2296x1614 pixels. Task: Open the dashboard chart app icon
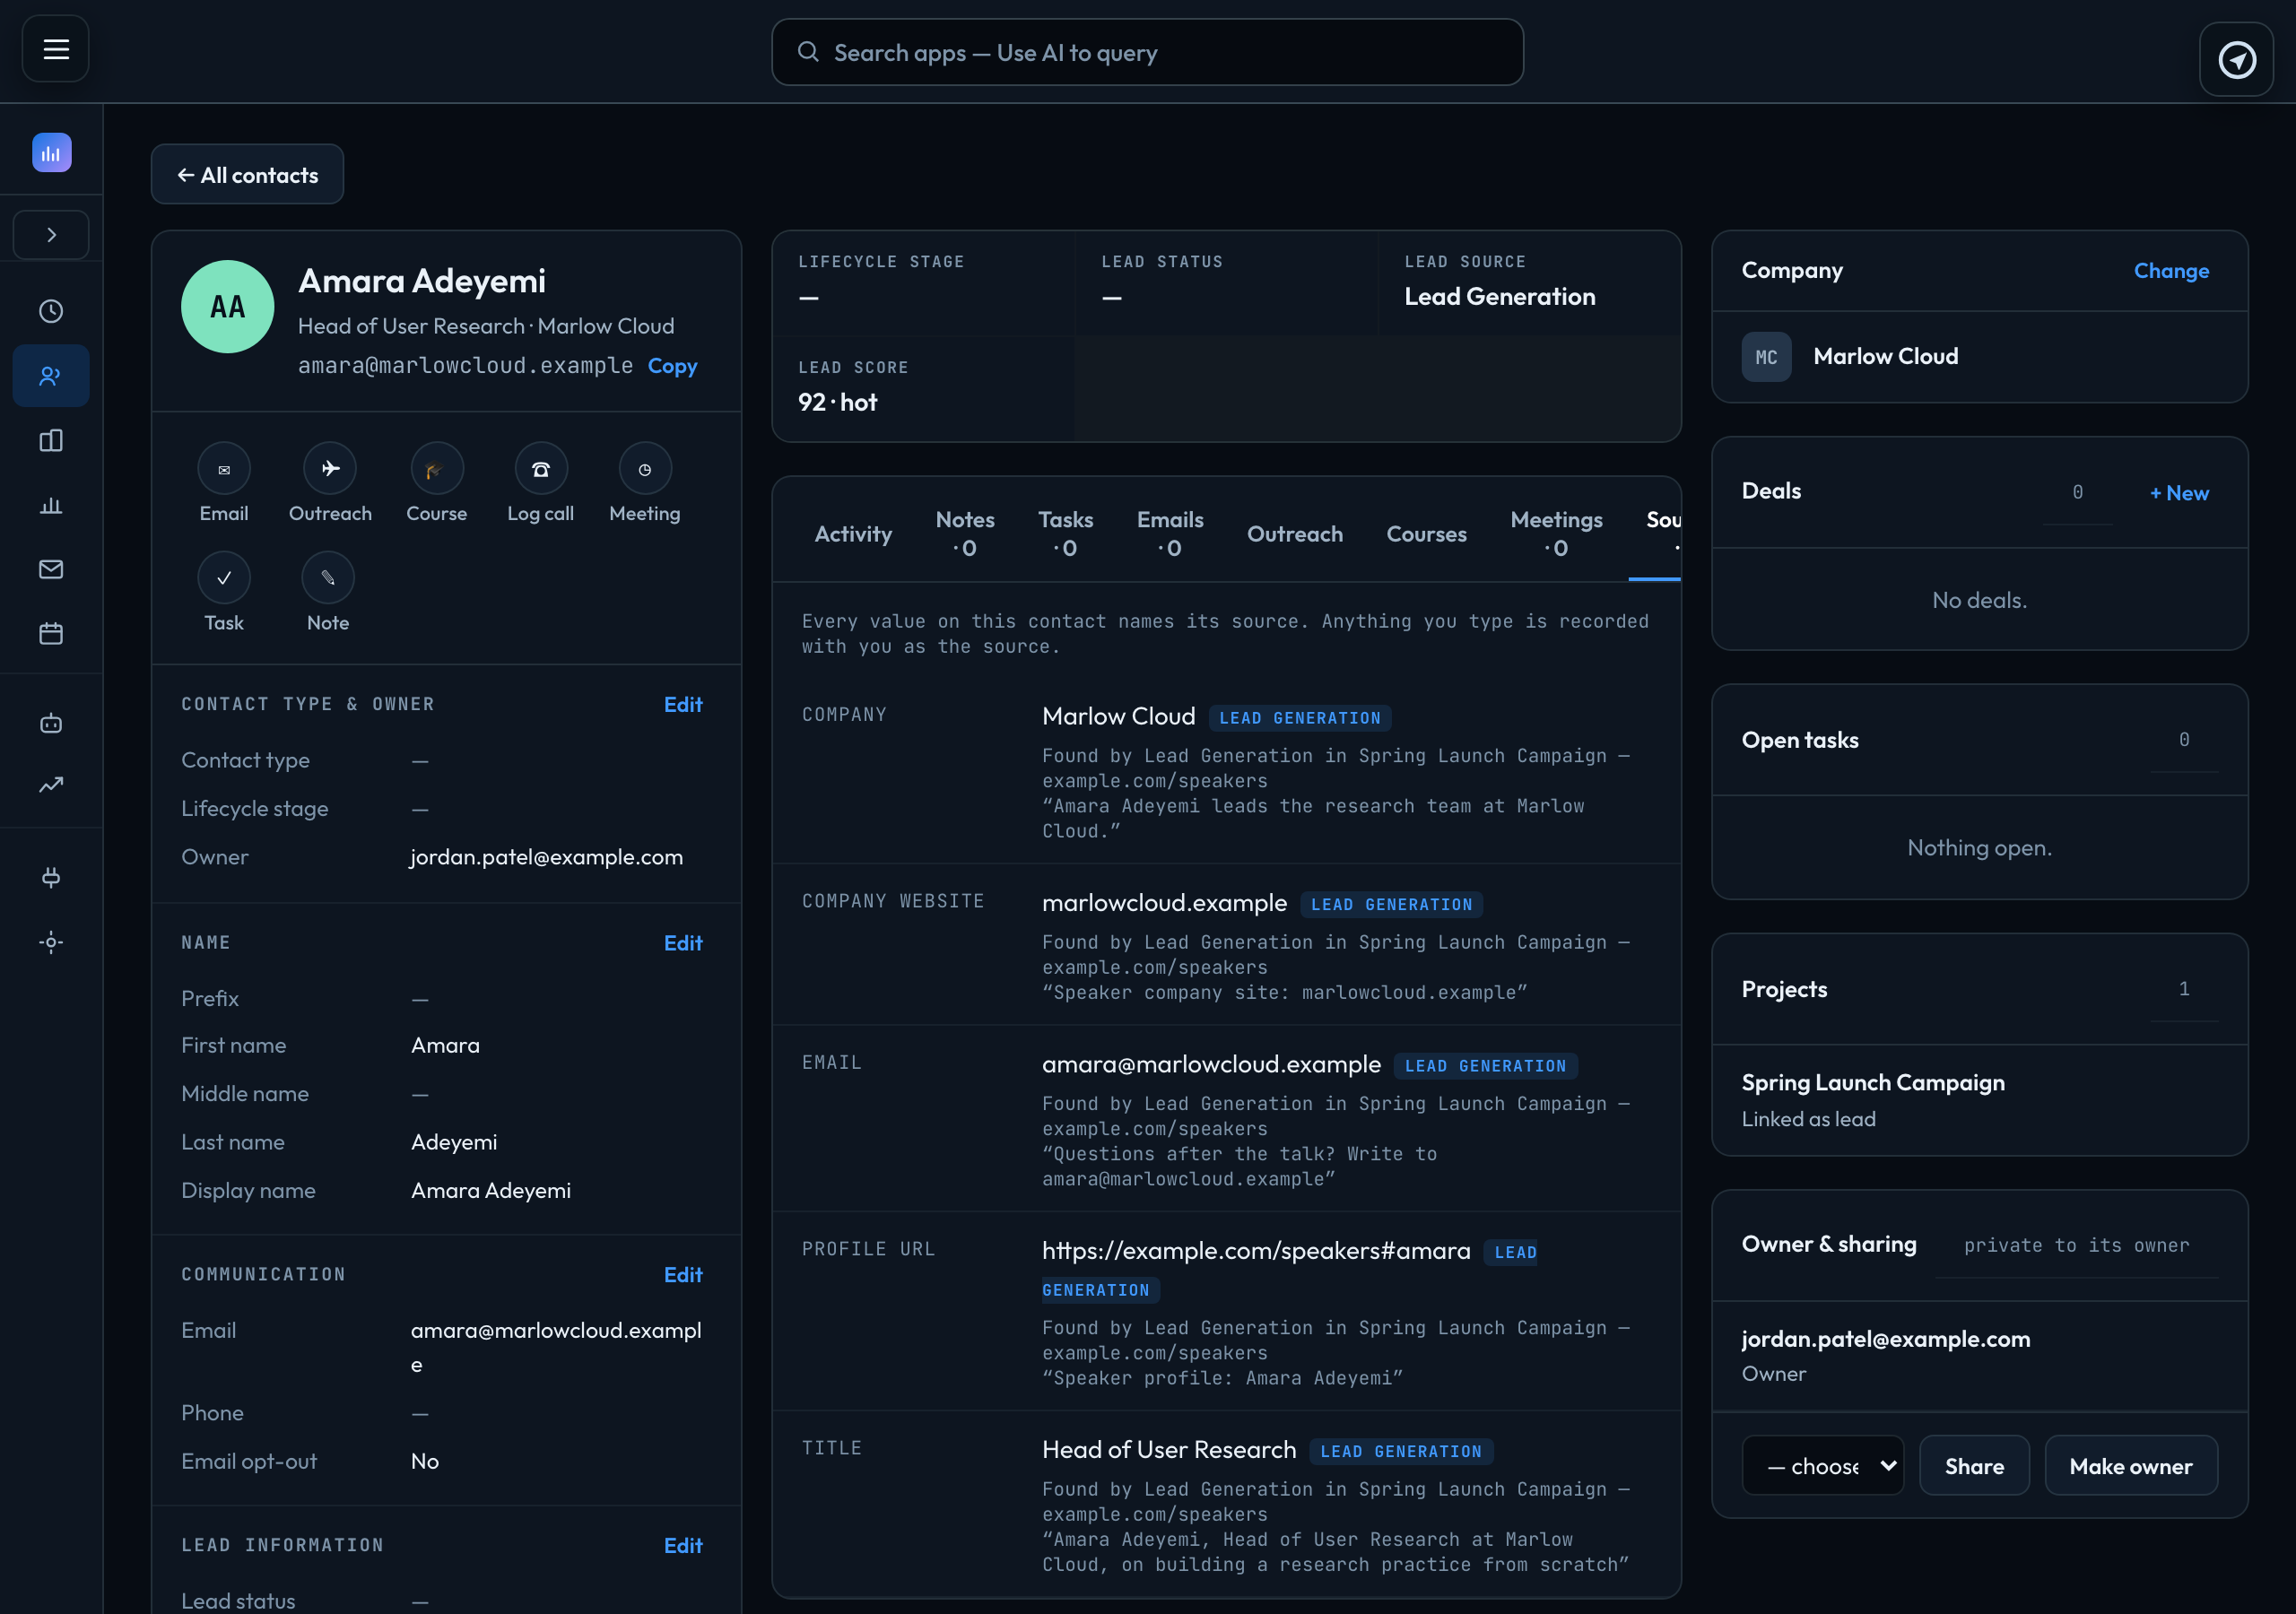[x=51, y=153]
